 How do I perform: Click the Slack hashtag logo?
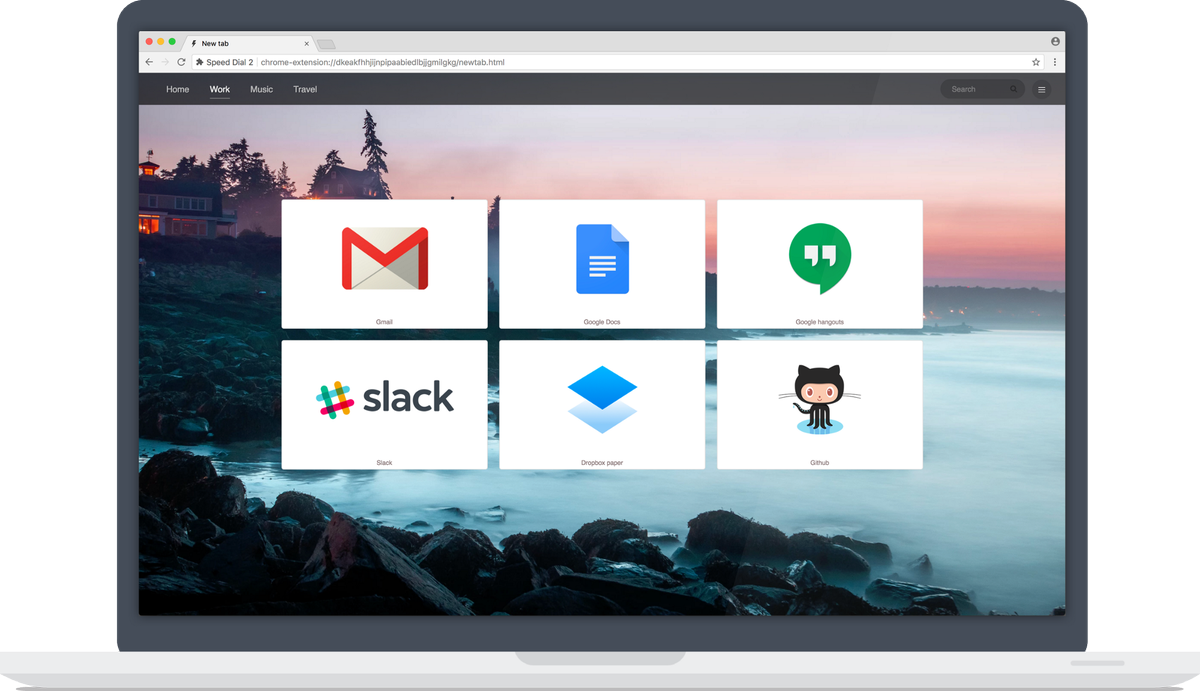[335, 399]
